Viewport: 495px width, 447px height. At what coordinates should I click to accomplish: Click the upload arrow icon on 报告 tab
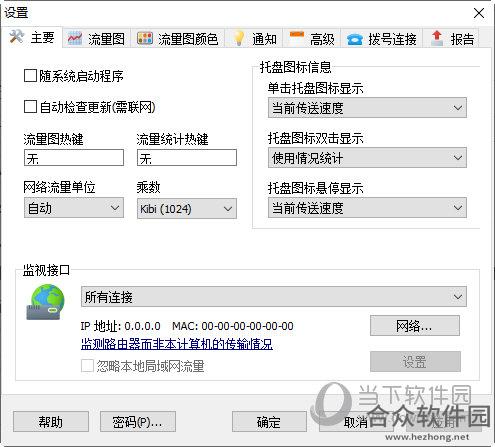point(437,38)
